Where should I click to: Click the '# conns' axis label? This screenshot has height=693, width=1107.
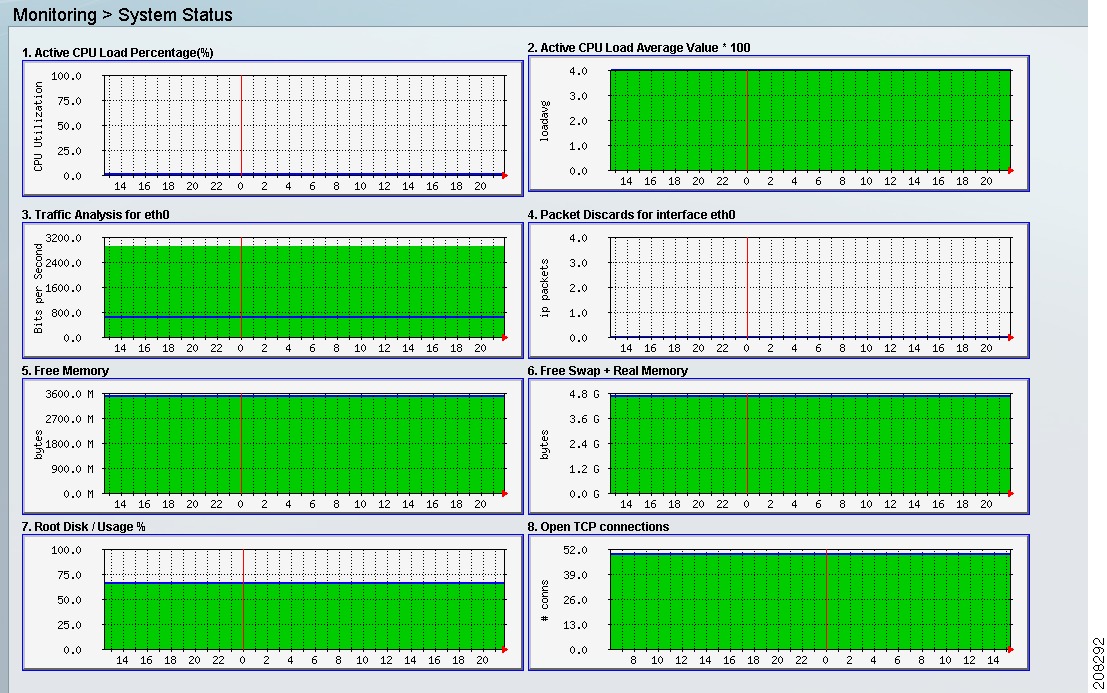544,601
